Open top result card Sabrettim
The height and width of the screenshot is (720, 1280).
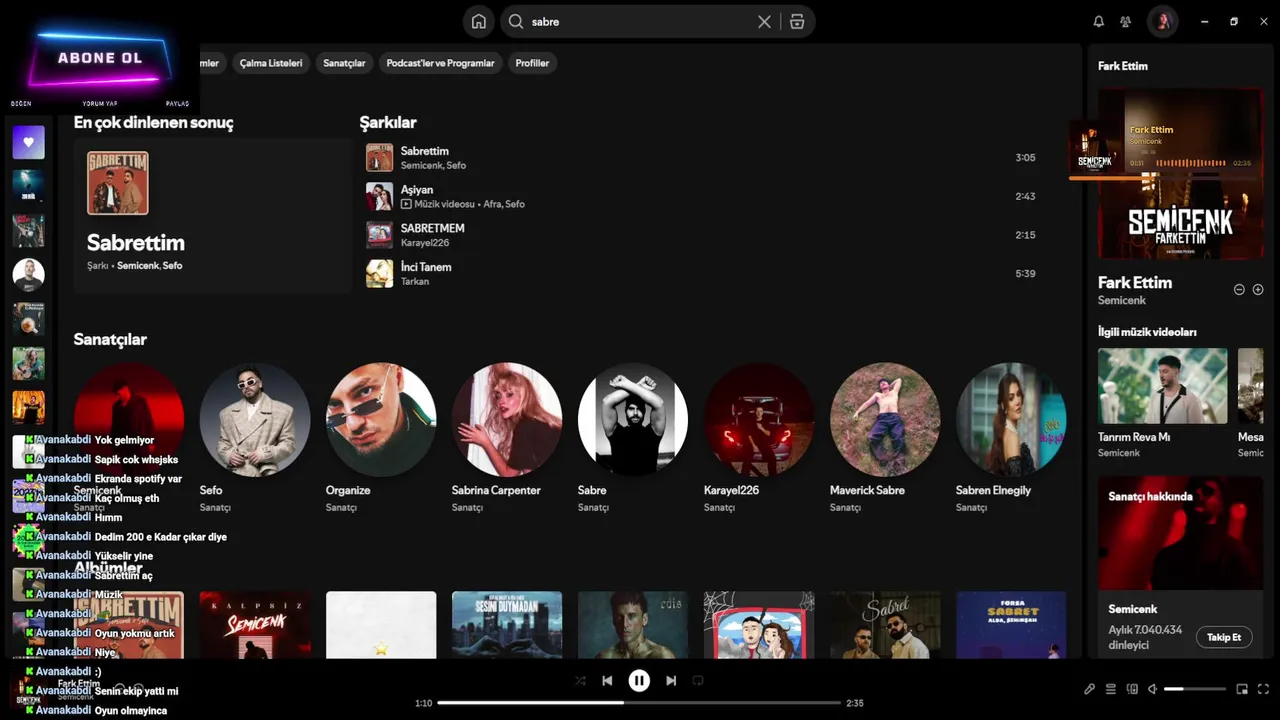[212, 215]
